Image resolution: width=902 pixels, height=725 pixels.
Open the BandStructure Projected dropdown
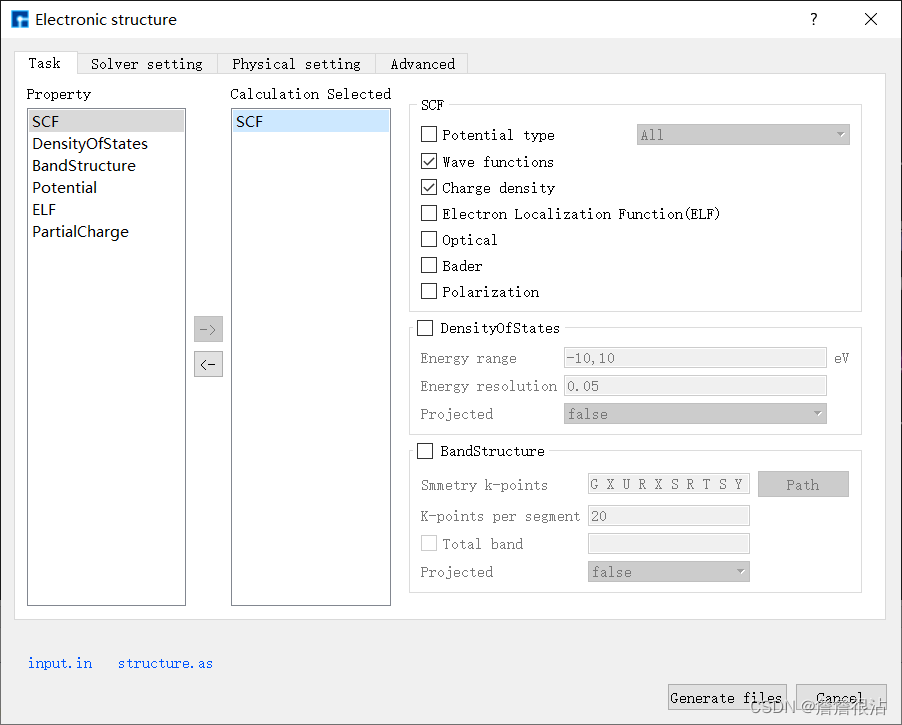pyautogui.click(x=668, y=571)
